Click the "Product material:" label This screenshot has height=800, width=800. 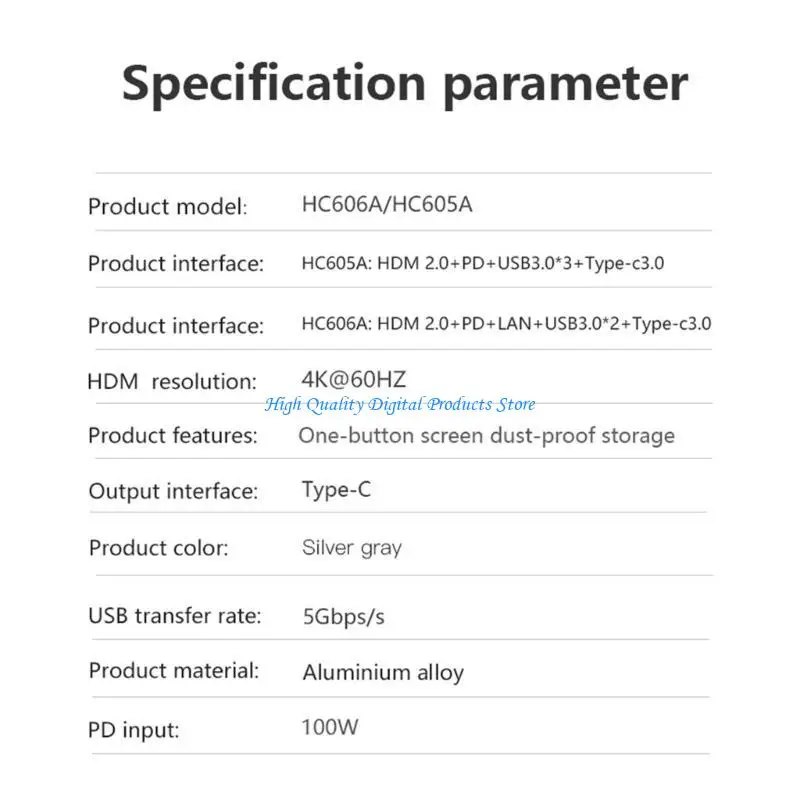[174, 670]
